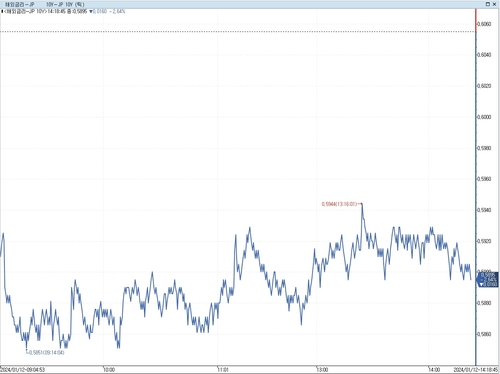Viewport: 500px width, 374px height.
Task: Click the 0.5920 price axis label
Action: click(x=484, y=241)
